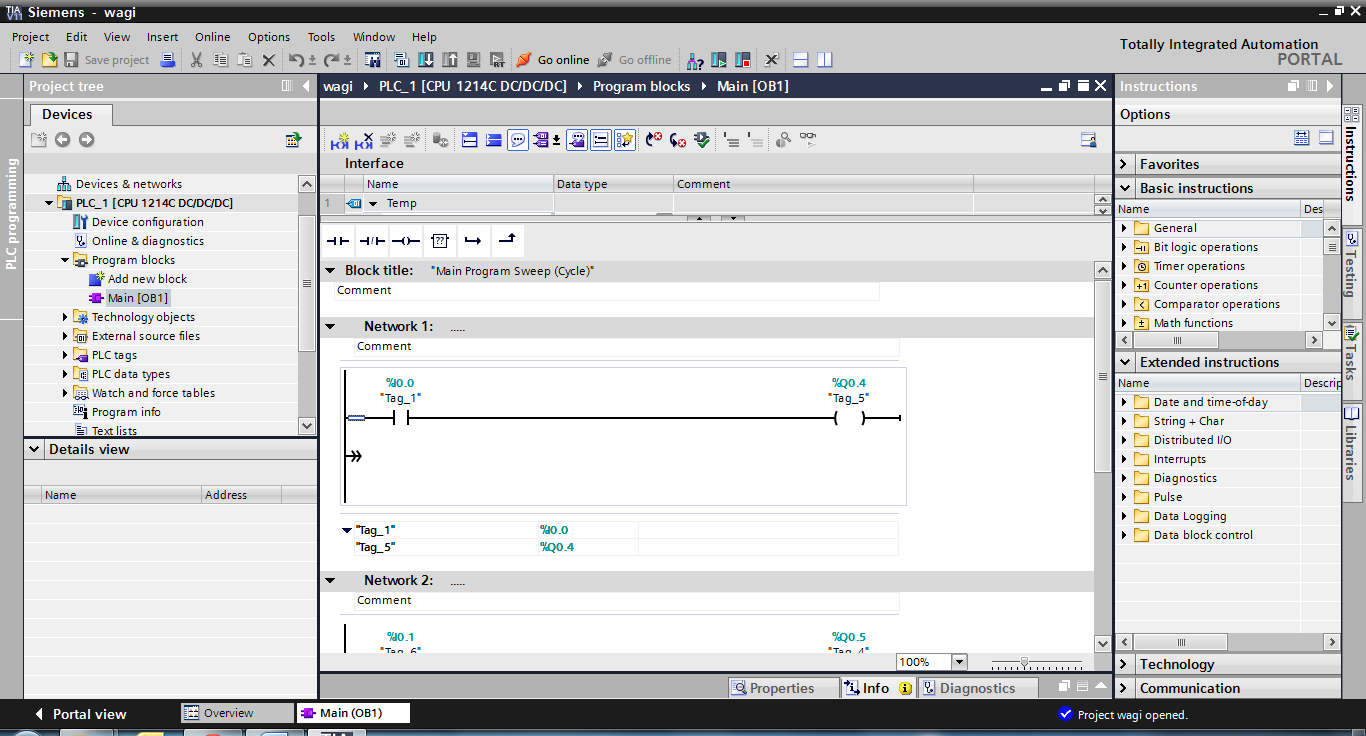The image size is (1366, 736).
Task: Expand PLC tags in project tree
Action: (x=66, y=356)
